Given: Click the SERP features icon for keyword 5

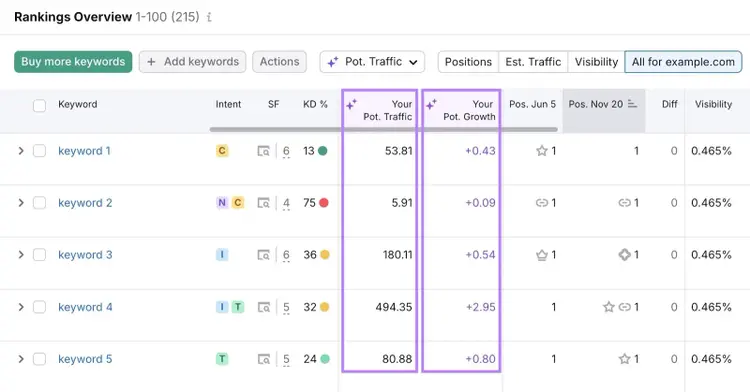Looking at the screenshot, I should point(263,359).
